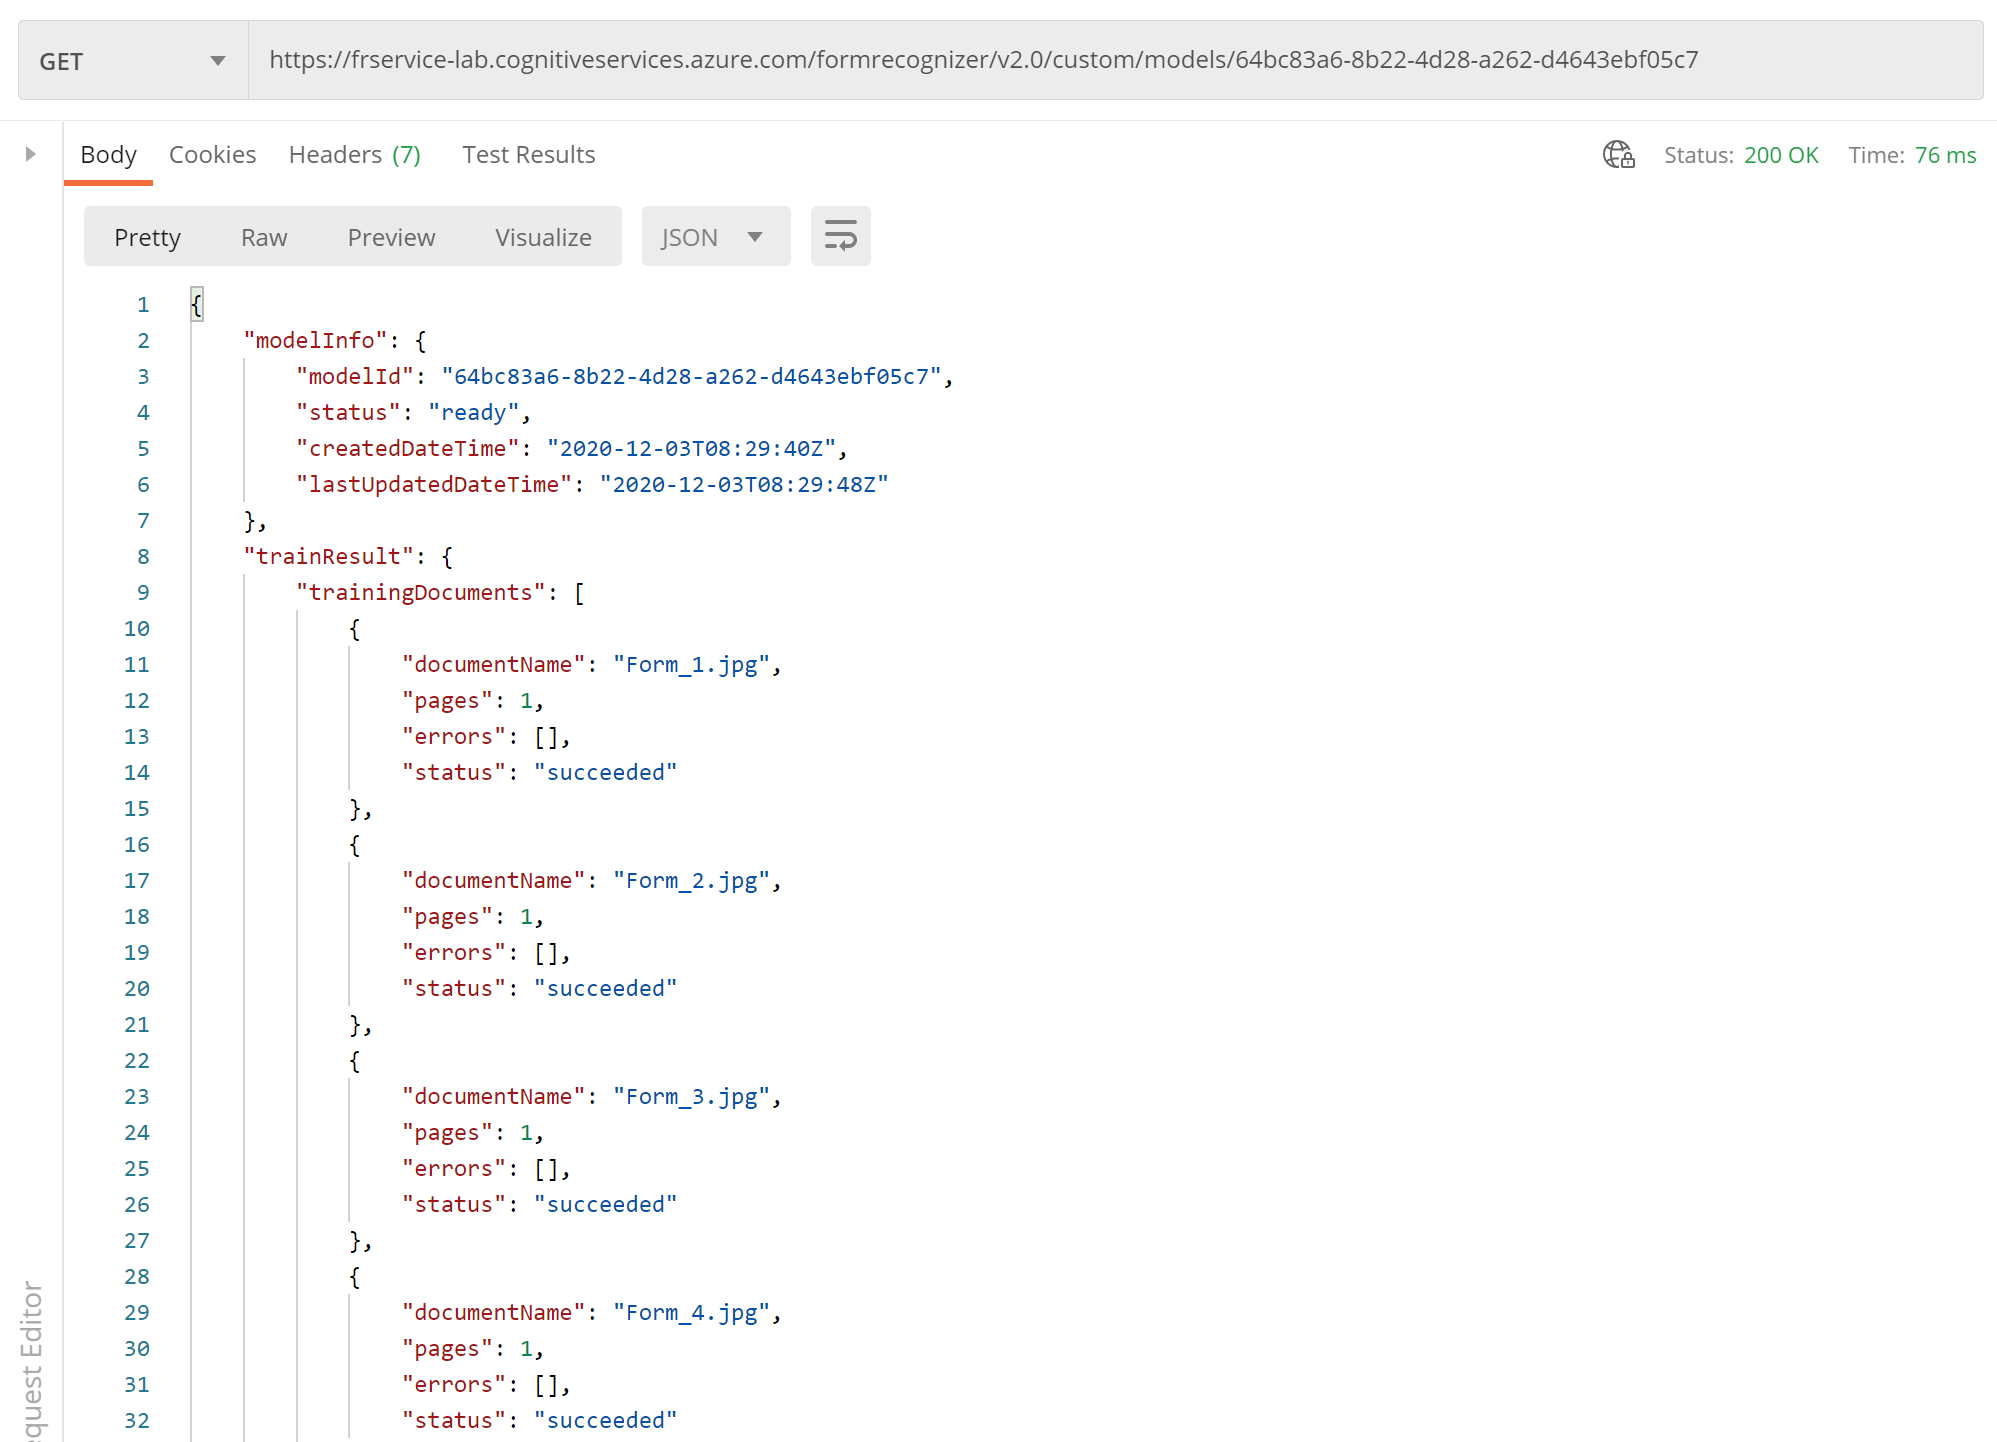
Task: Switch to the Cookies tab
Action: tap(212, 155)
